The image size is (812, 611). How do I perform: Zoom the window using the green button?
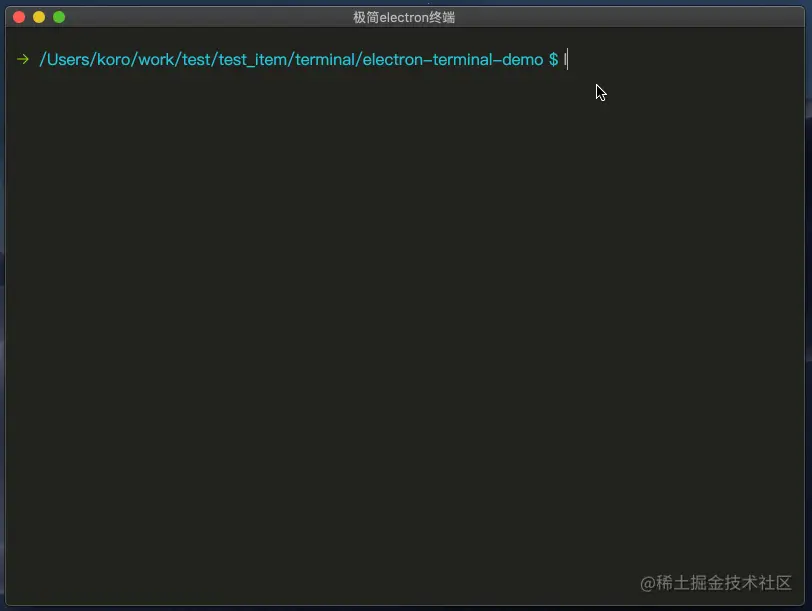pyautogui.click(x=59, y=17)
